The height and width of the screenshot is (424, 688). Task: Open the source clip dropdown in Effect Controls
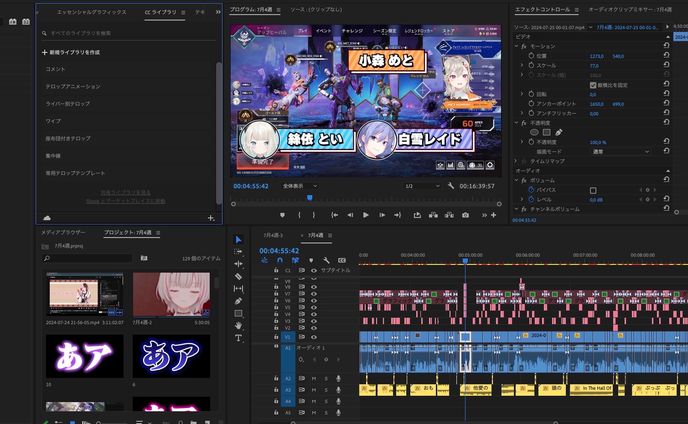pyautogui.click(x=591, y=27)
